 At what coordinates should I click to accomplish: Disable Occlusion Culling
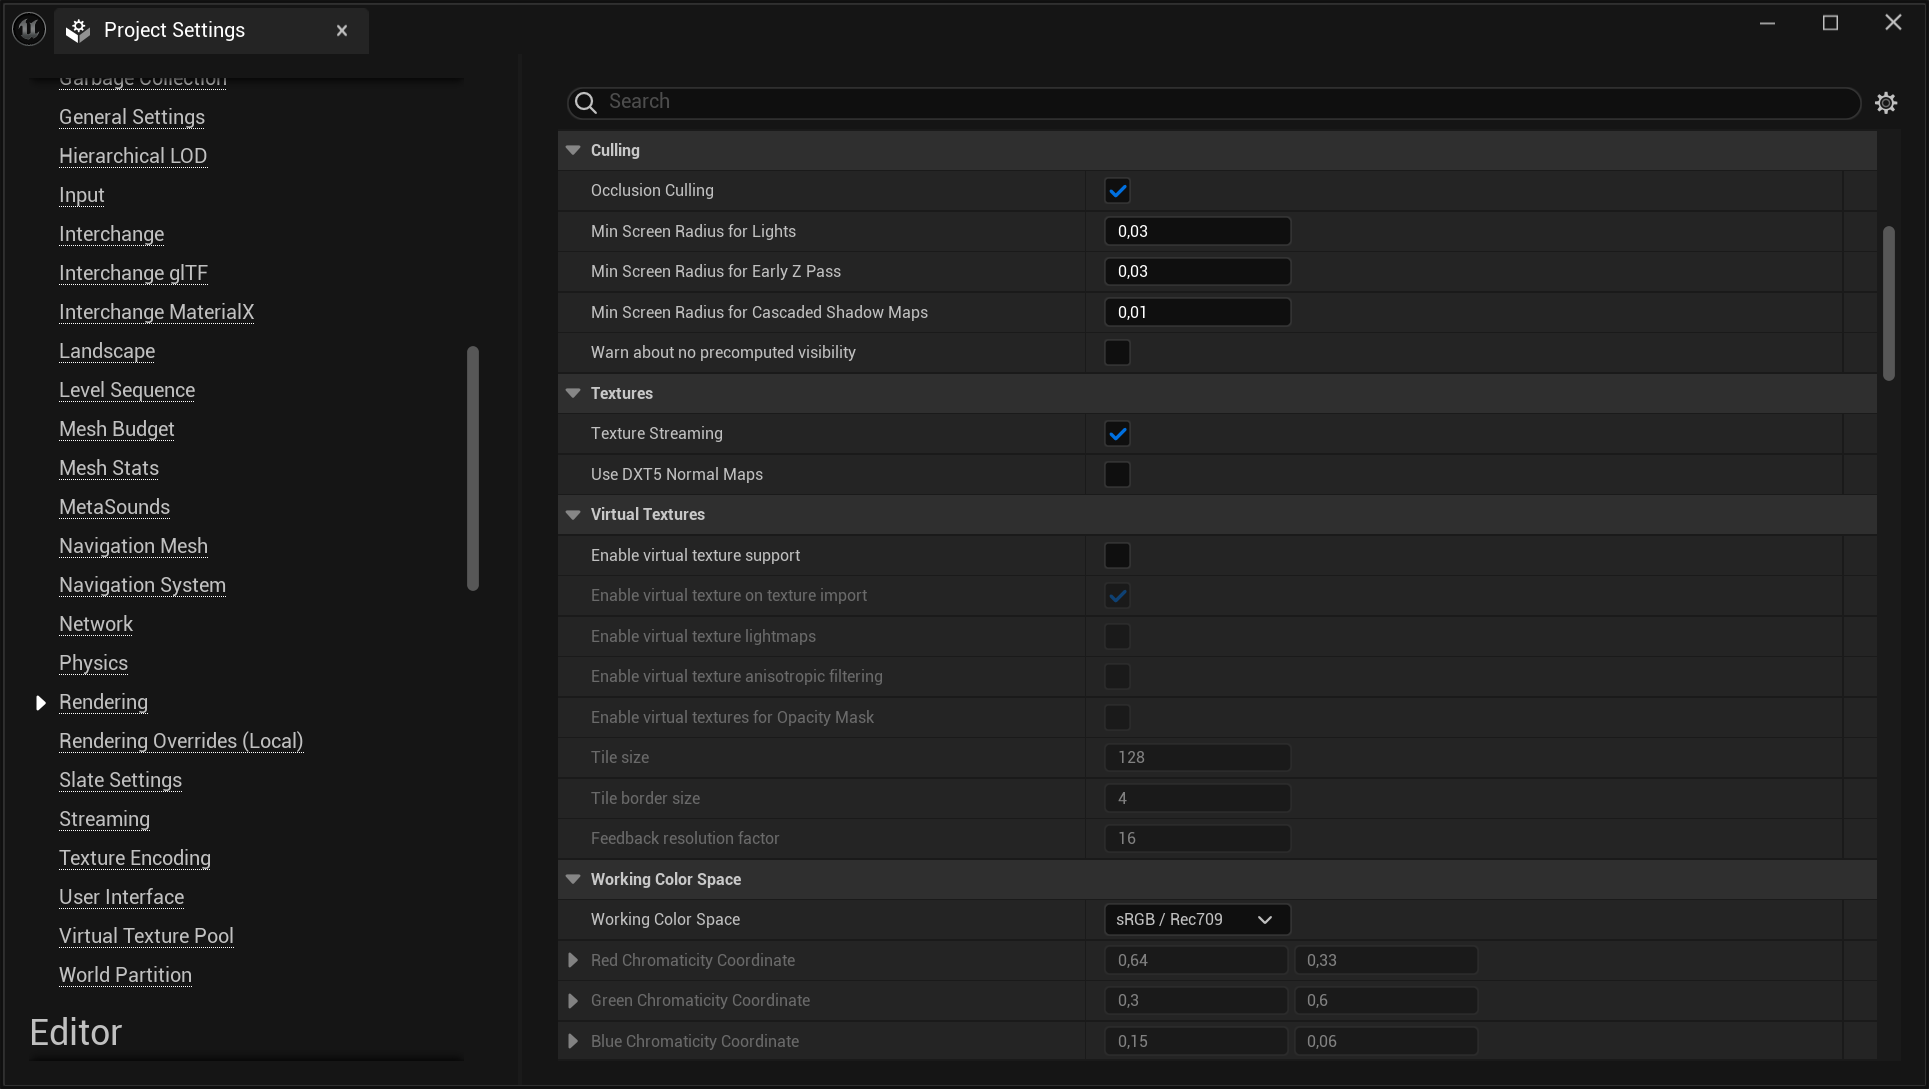pos(1117,190)
